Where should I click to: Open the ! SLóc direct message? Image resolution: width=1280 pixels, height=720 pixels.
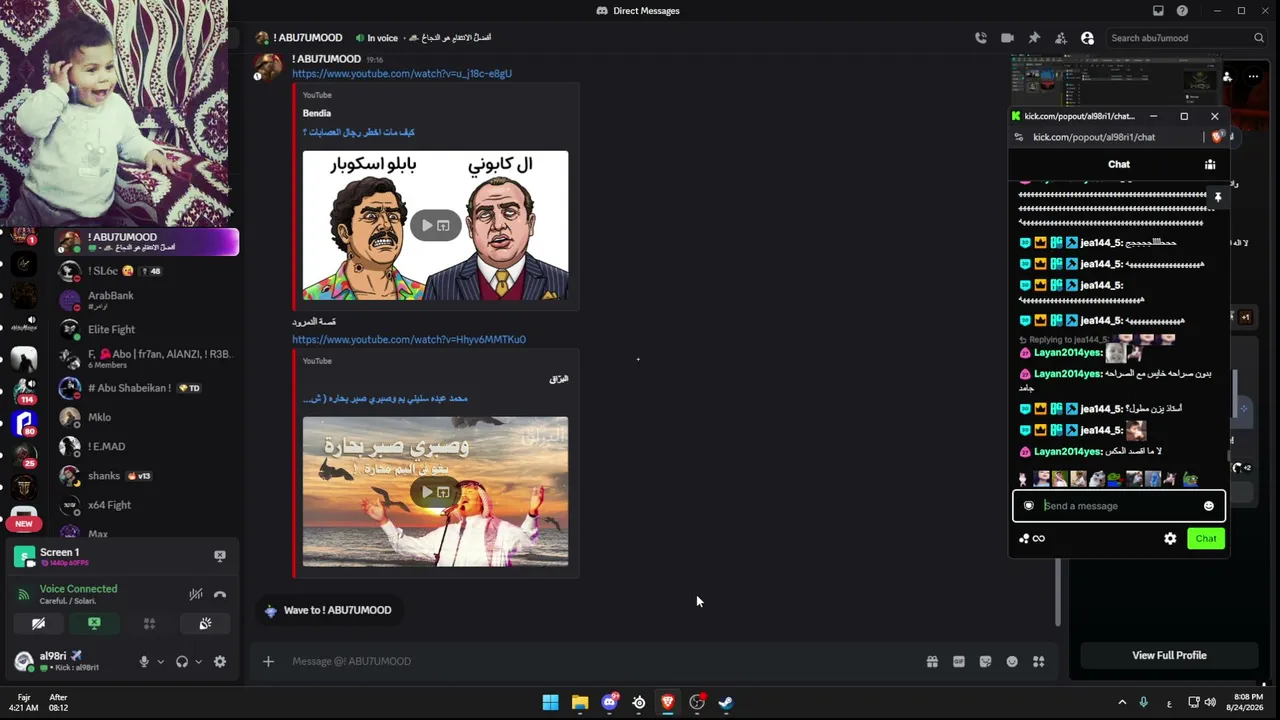[146, 271]
